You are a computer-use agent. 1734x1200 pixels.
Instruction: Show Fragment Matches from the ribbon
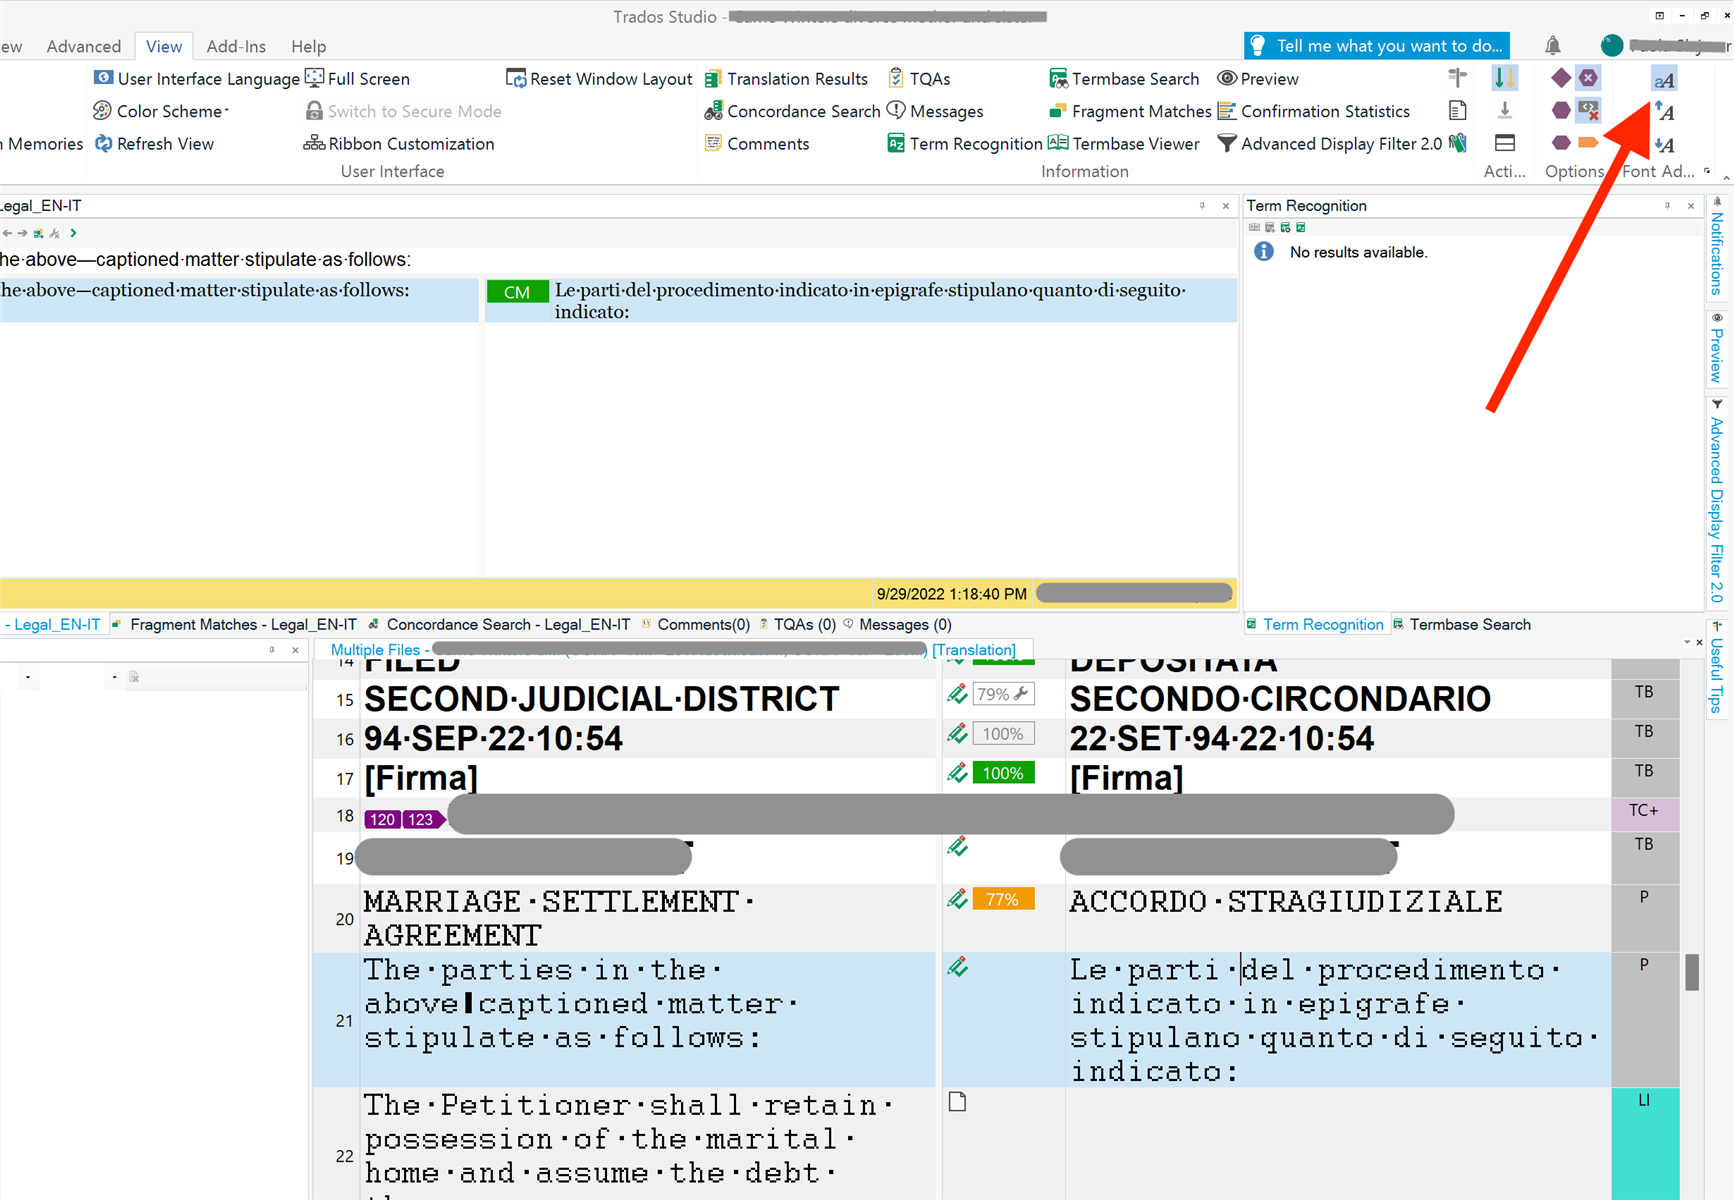1129,111
